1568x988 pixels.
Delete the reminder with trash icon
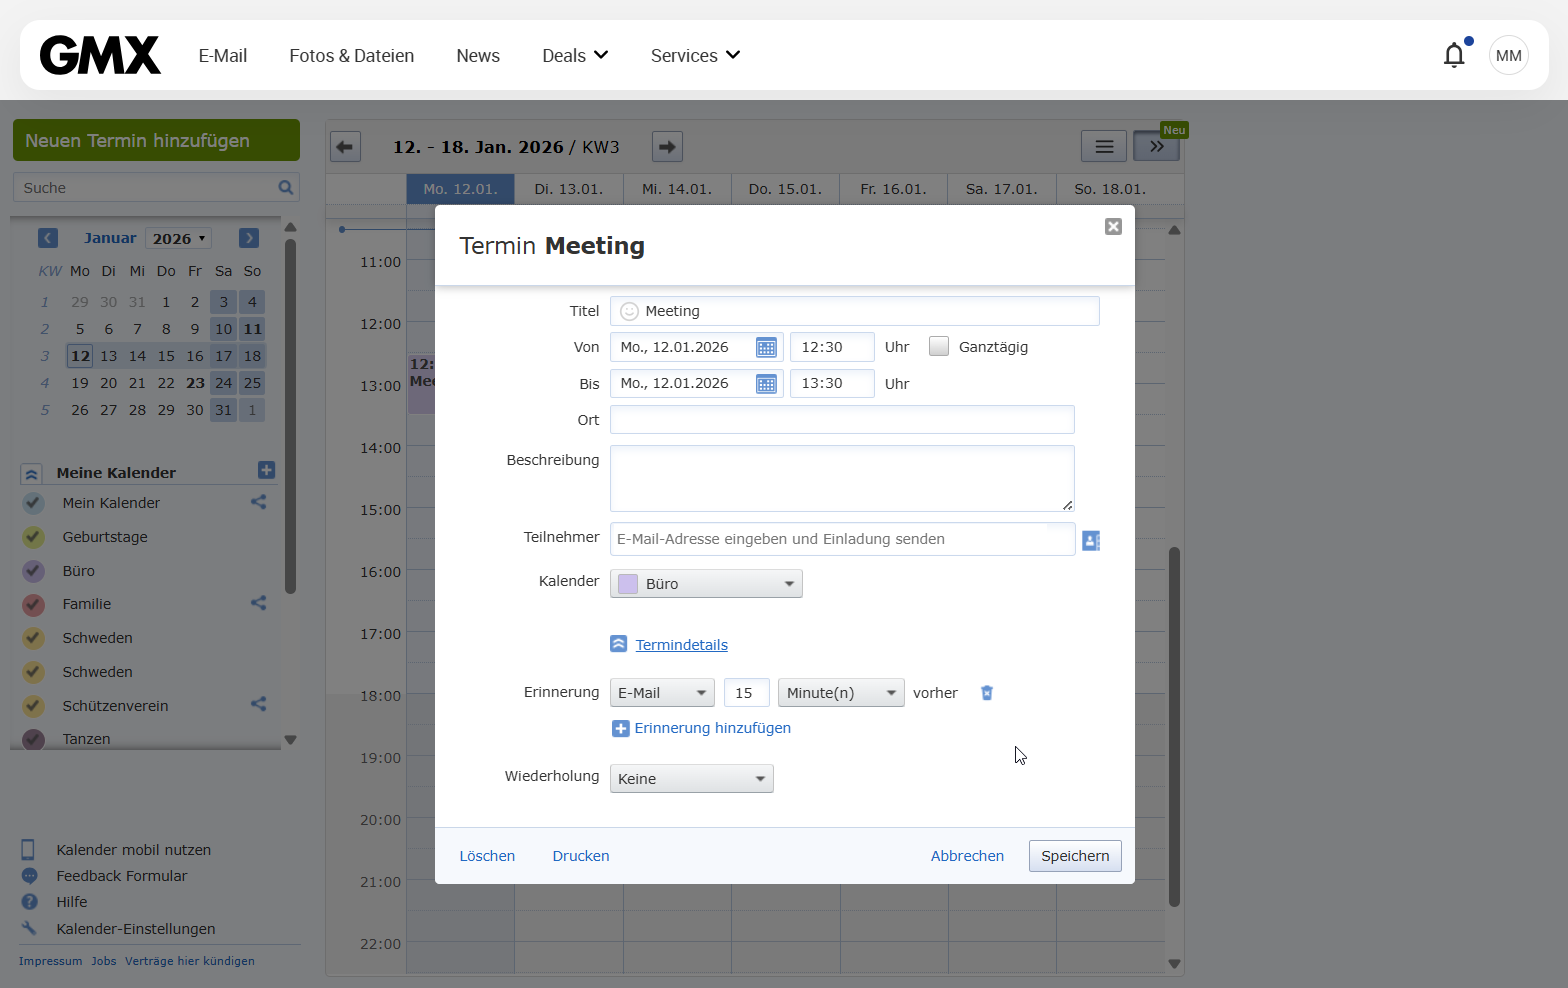coord(987,693)
